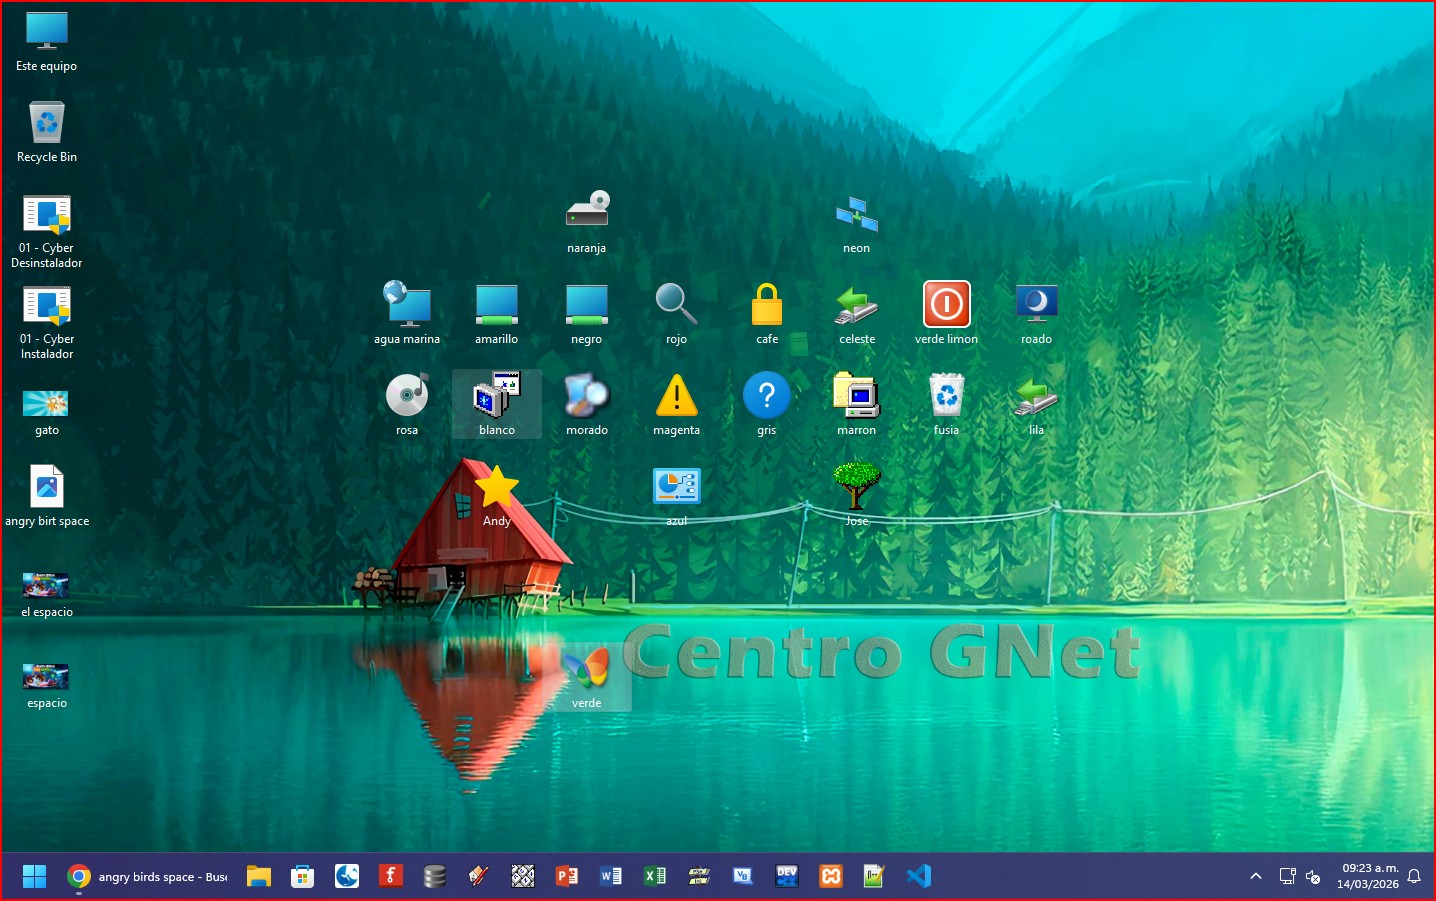Viewport: 1436px width, 901px height.
Task: Click the 'neon' network icon
Action: [x=856, y=213]
